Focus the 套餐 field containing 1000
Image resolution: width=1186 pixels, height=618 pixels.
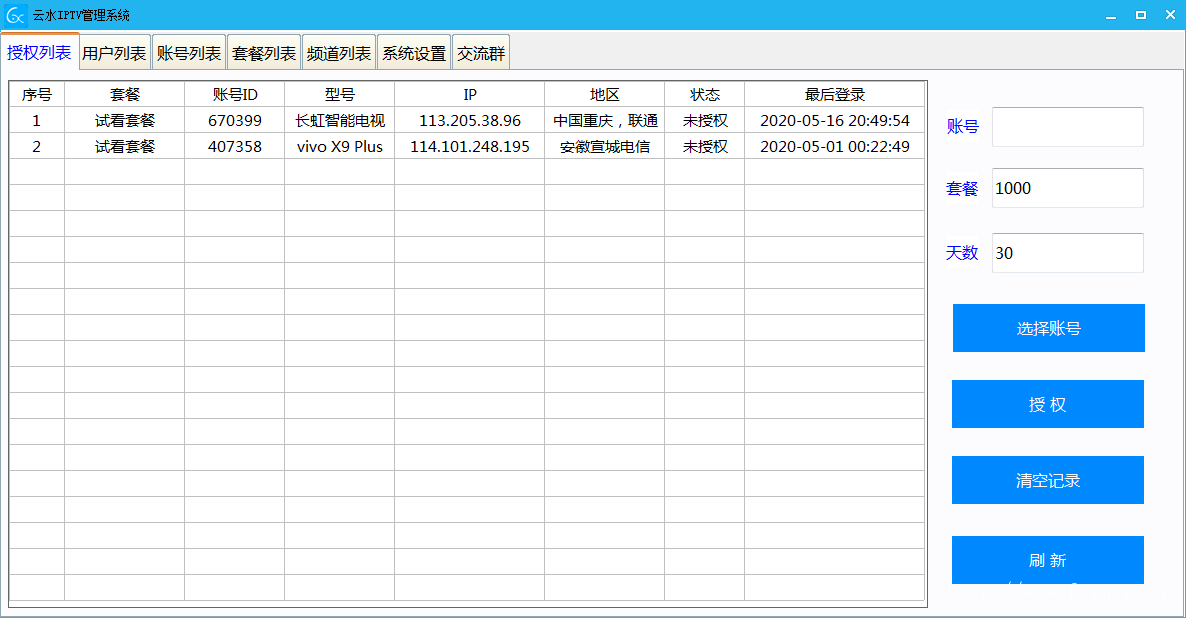pyautogui.click(x=1067, y=188)
